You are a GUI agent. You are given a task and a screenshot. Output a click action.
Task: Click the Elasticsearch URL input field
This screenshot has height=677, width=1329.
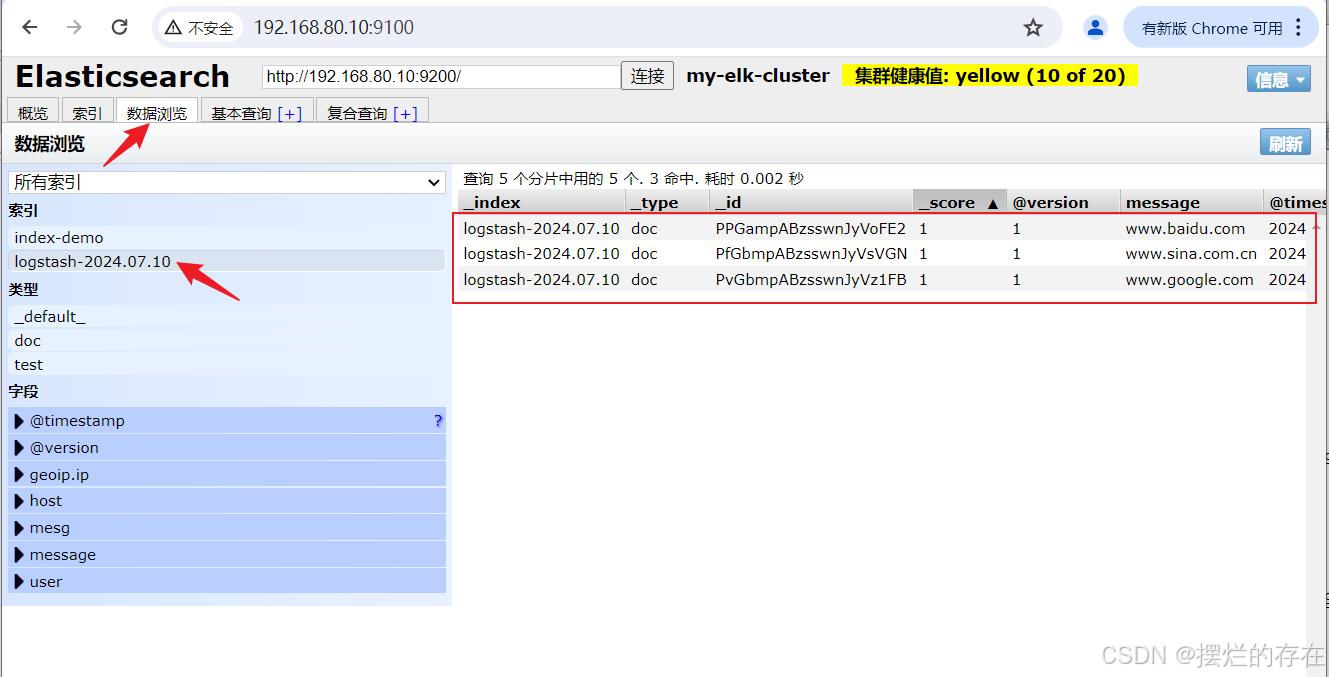(x=441, y=76)
